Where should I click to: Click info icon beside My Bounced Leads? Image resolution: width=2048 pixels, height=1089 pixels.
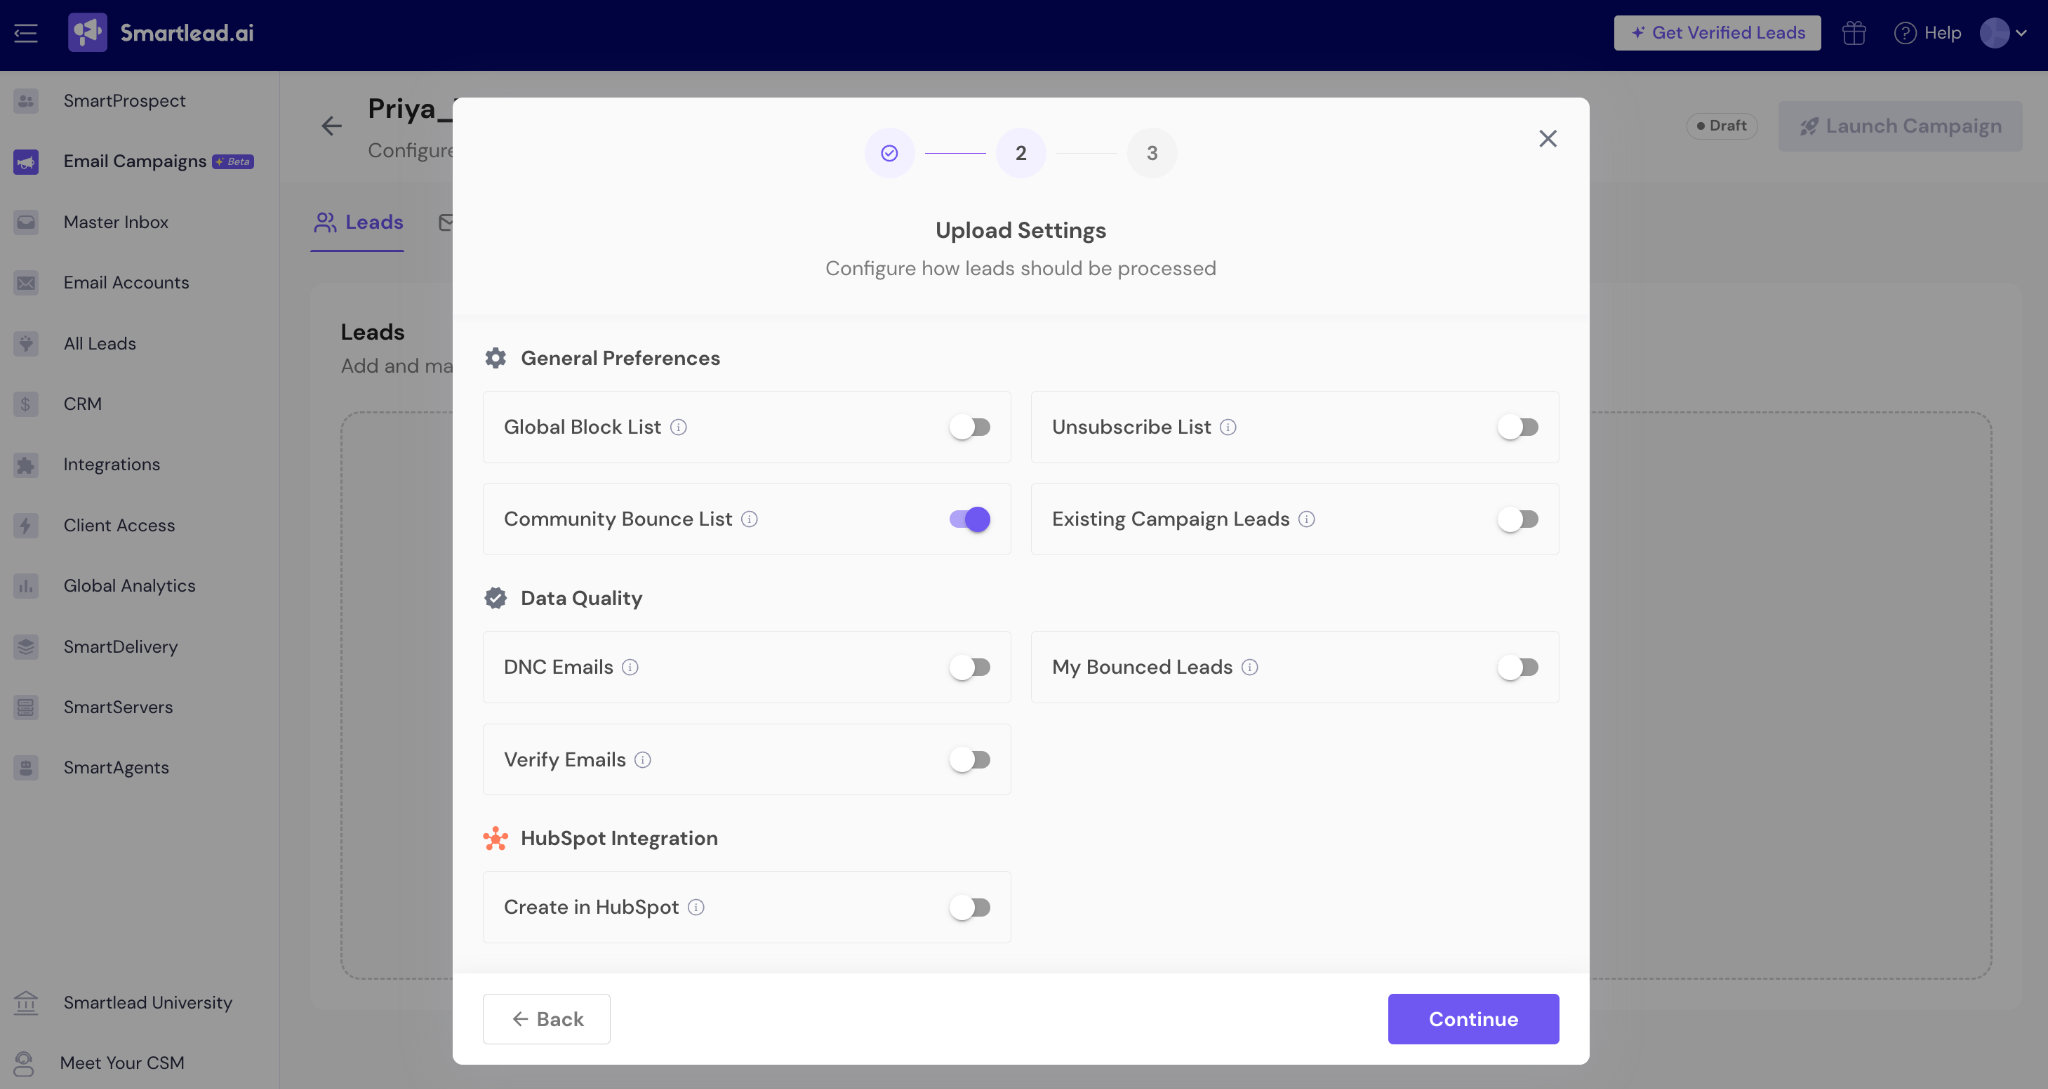[1249, 667]
